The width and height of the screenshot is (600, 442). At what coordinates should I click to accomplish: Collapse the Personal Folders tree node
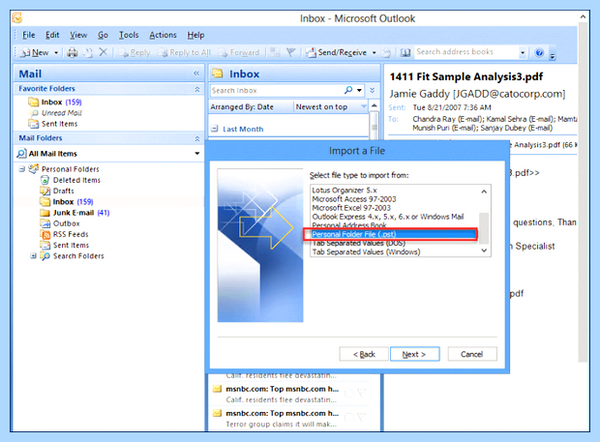click(x=22, y=169)
